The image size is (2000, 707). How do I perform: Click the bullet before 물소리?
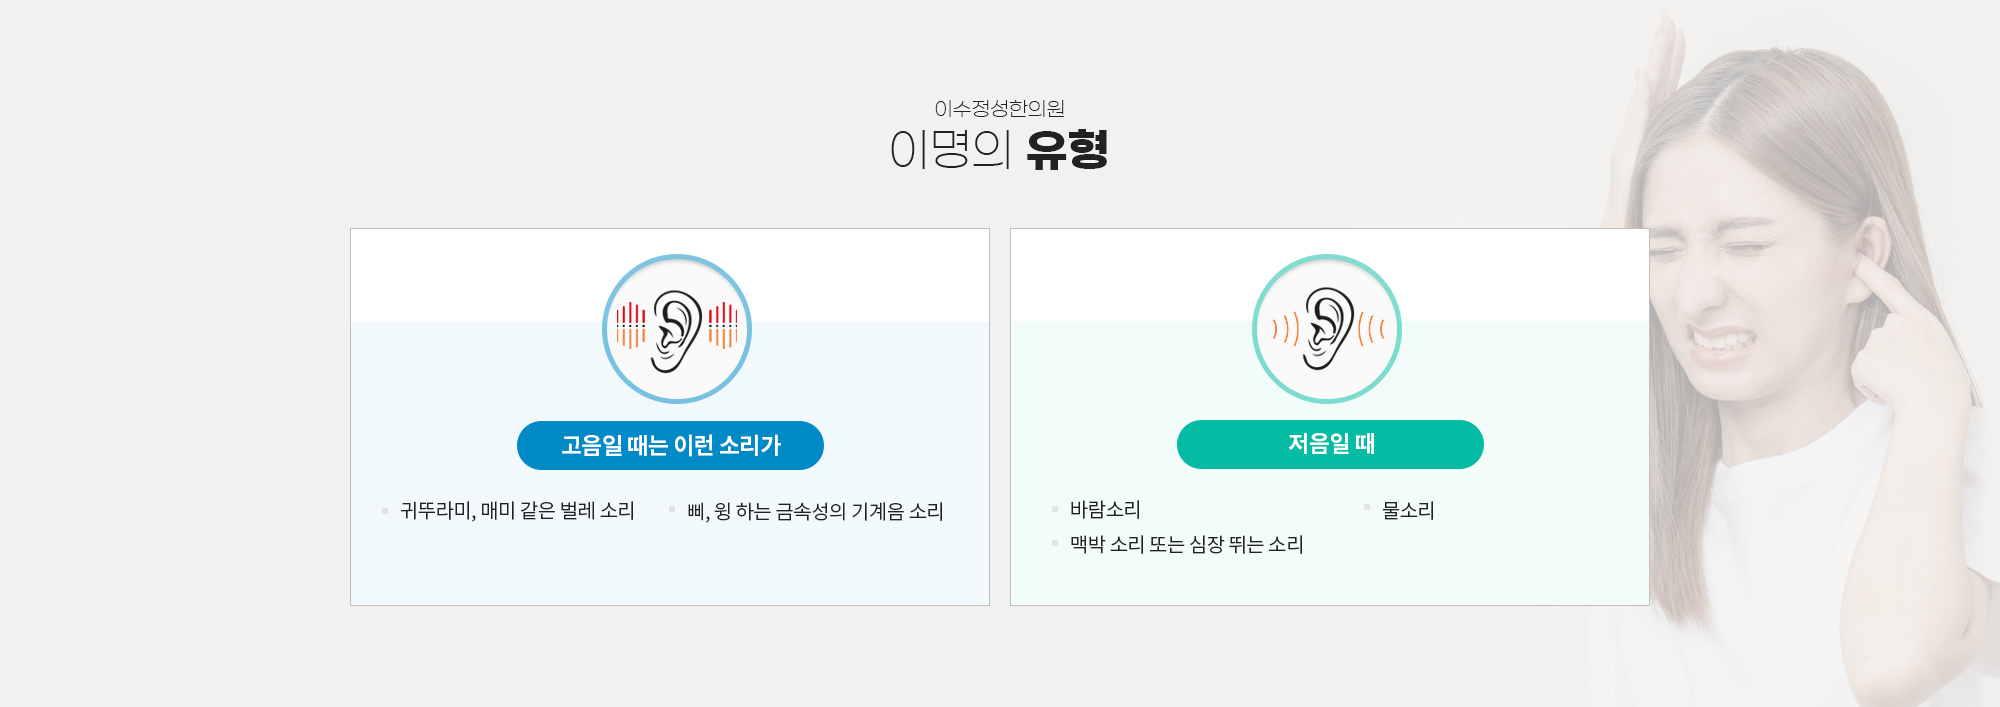tap(1367, 508)
